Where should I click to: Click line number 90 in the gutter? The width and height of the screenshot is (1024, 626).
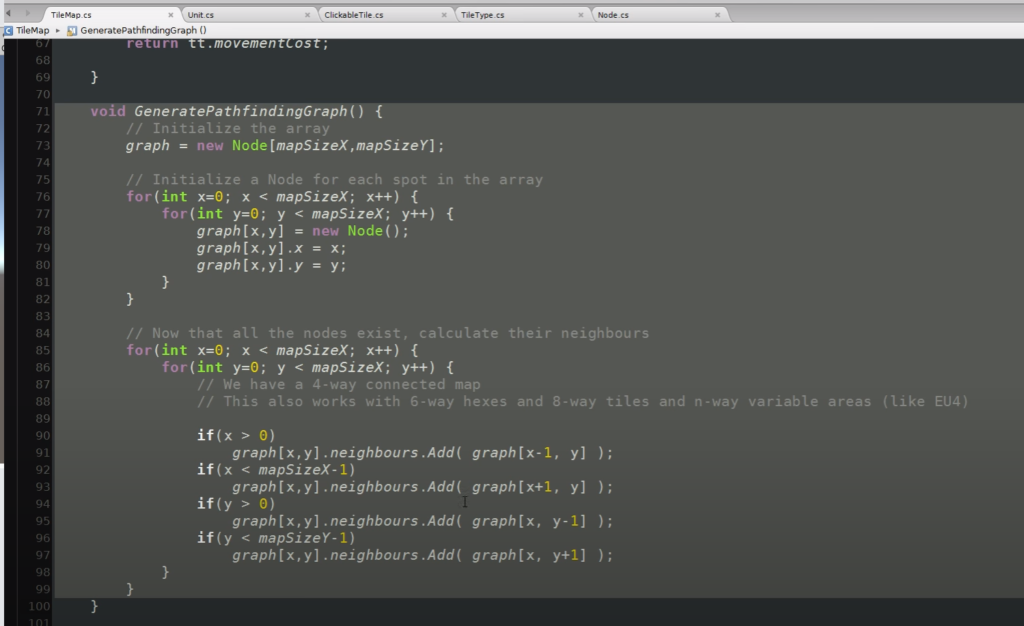42,435
